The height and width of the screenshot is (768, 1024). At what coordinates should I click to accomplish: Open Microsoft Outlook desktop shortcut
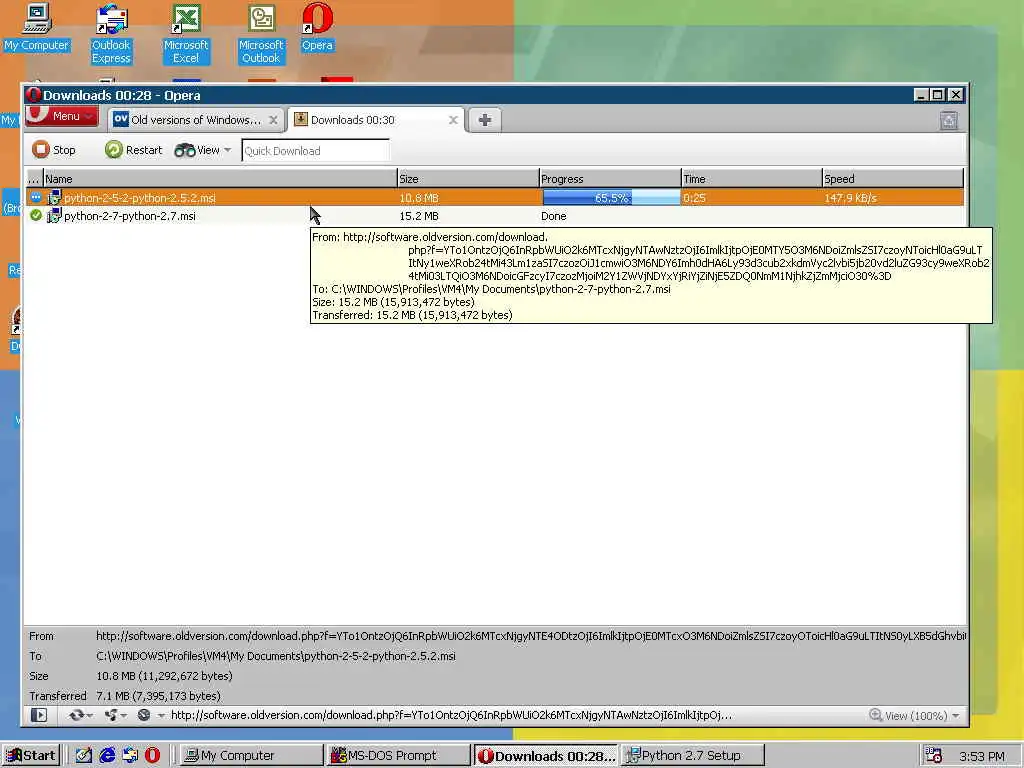[261, 34]
